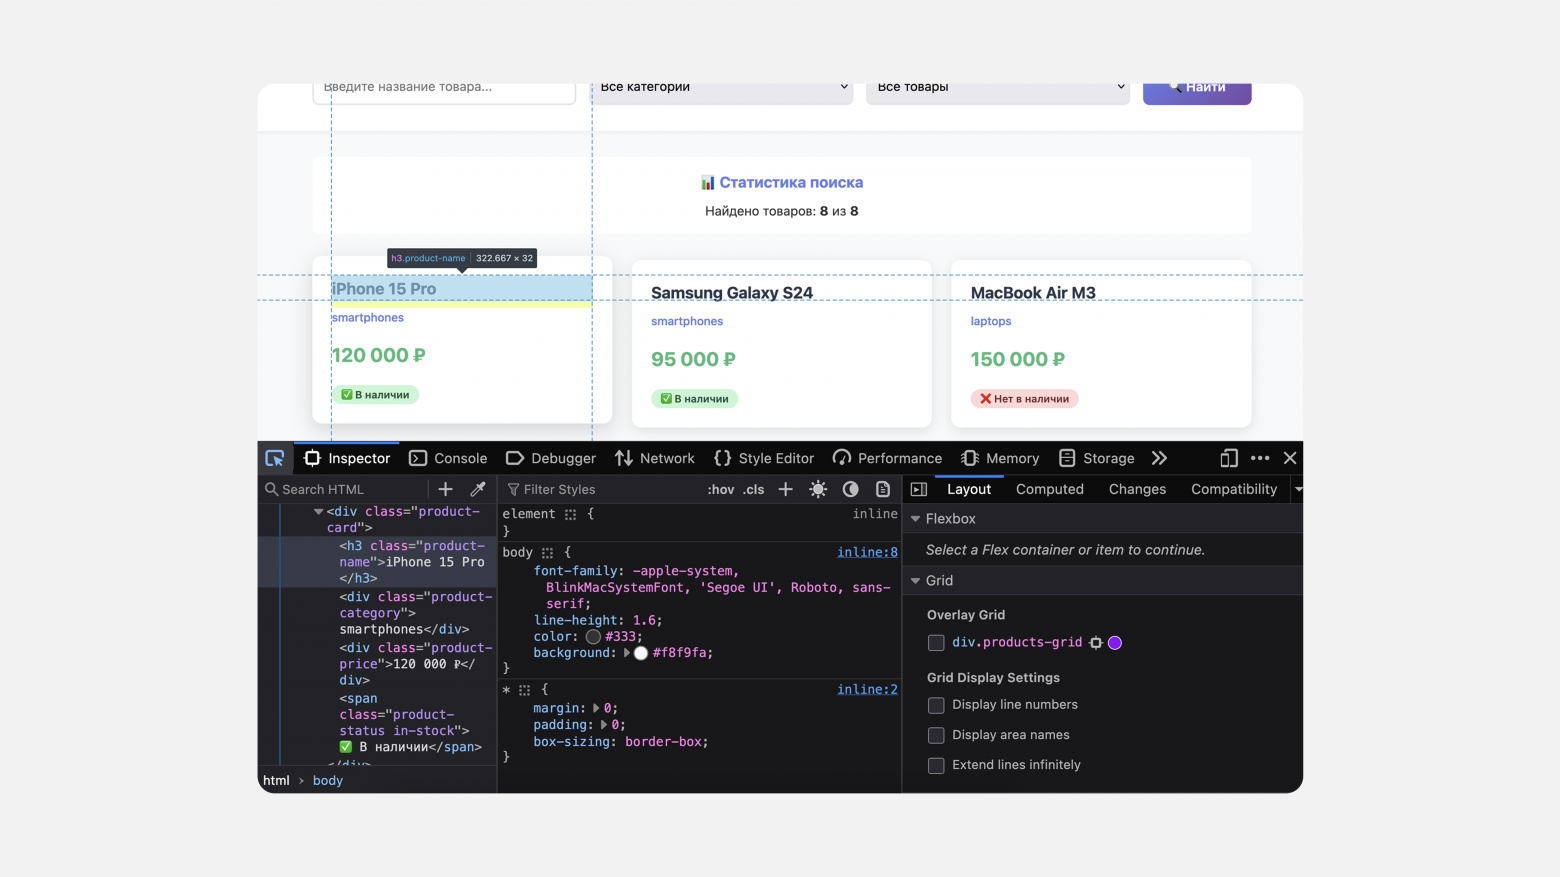Image resolution: width=1560 pixels, height=877 pixels.
Task: Open the DevTools three-dot options menu
Action: pos(1260,458)
